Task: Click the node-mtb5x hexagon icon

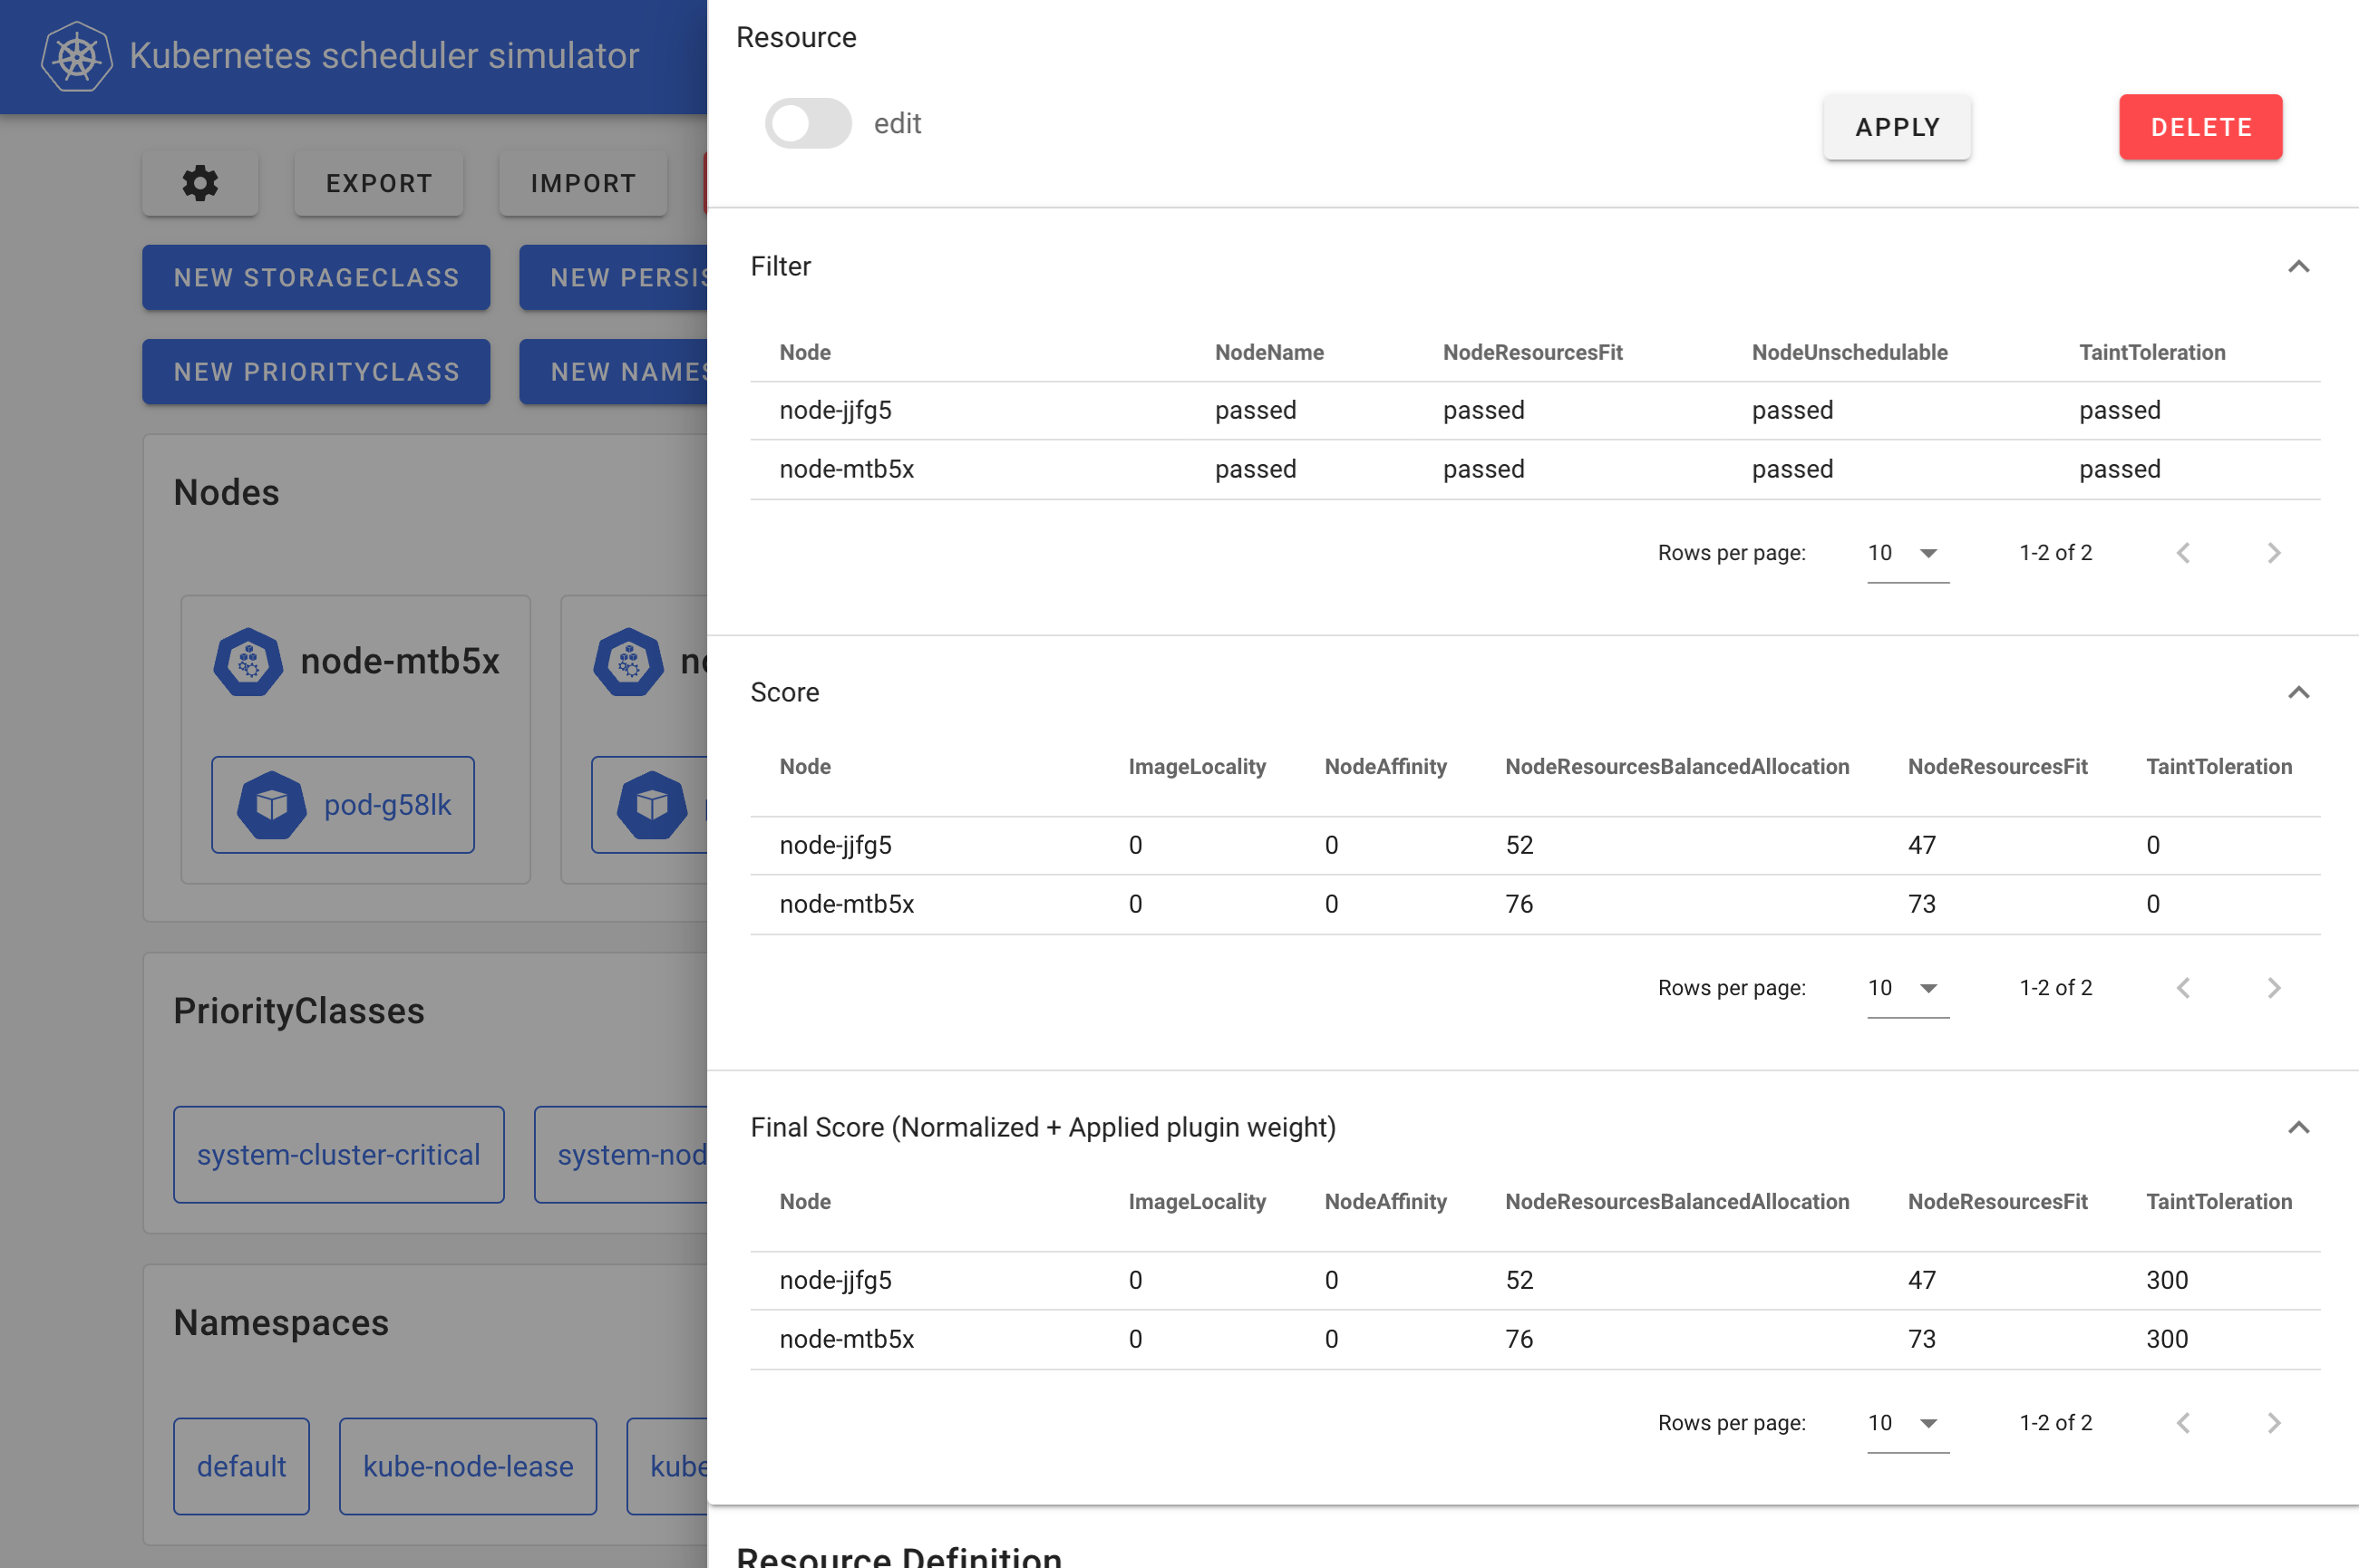Action: click(248, 661)
